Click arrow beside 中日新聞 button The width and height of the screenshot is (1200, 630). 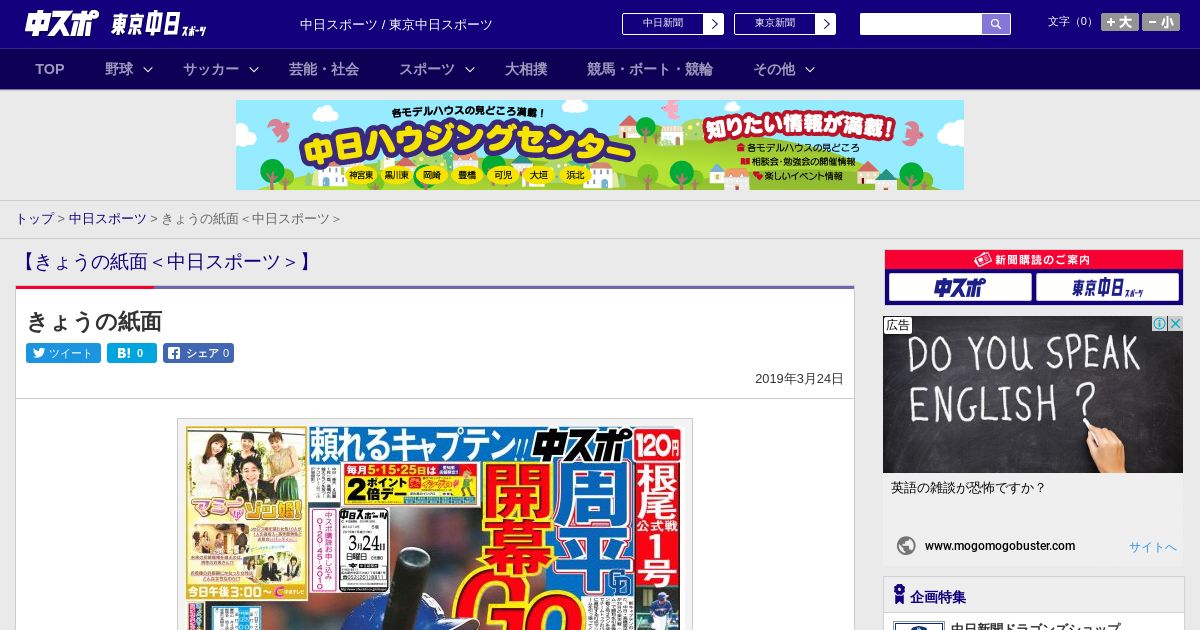point(714,24)
